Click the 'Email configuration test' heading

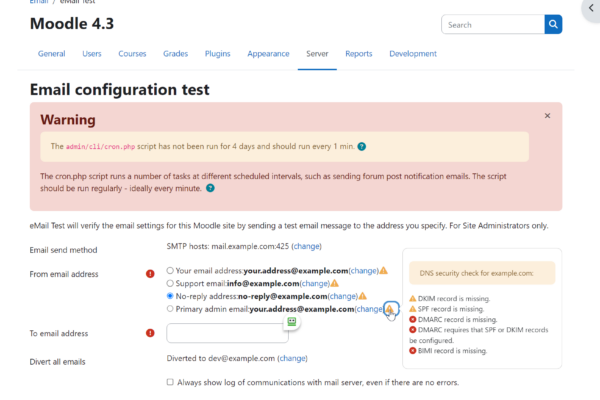[x=119, y=90]
